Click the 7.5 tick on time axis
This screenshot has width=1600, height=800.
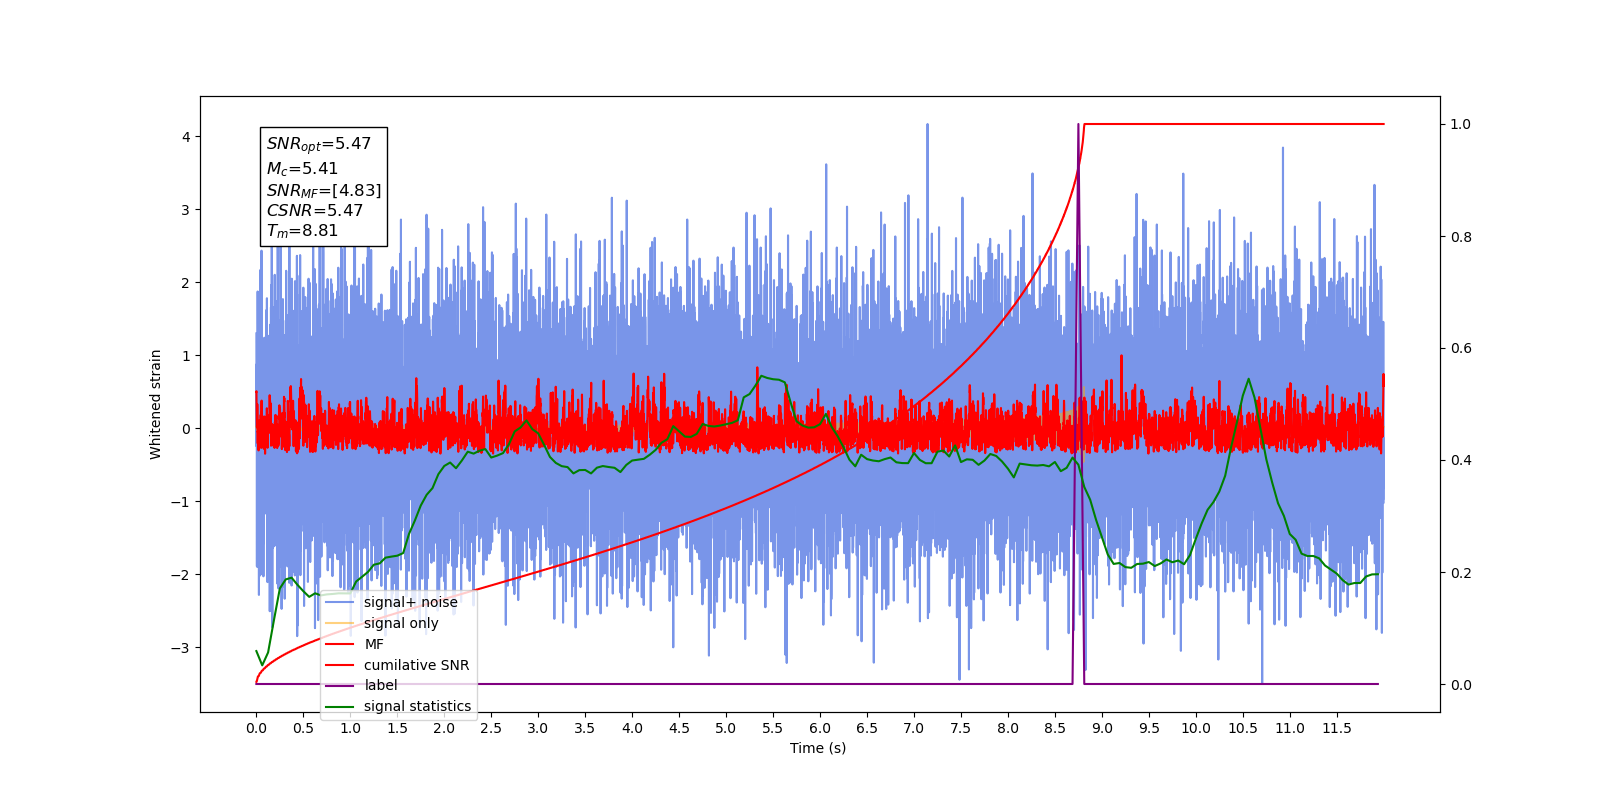(x=961, y=728)
